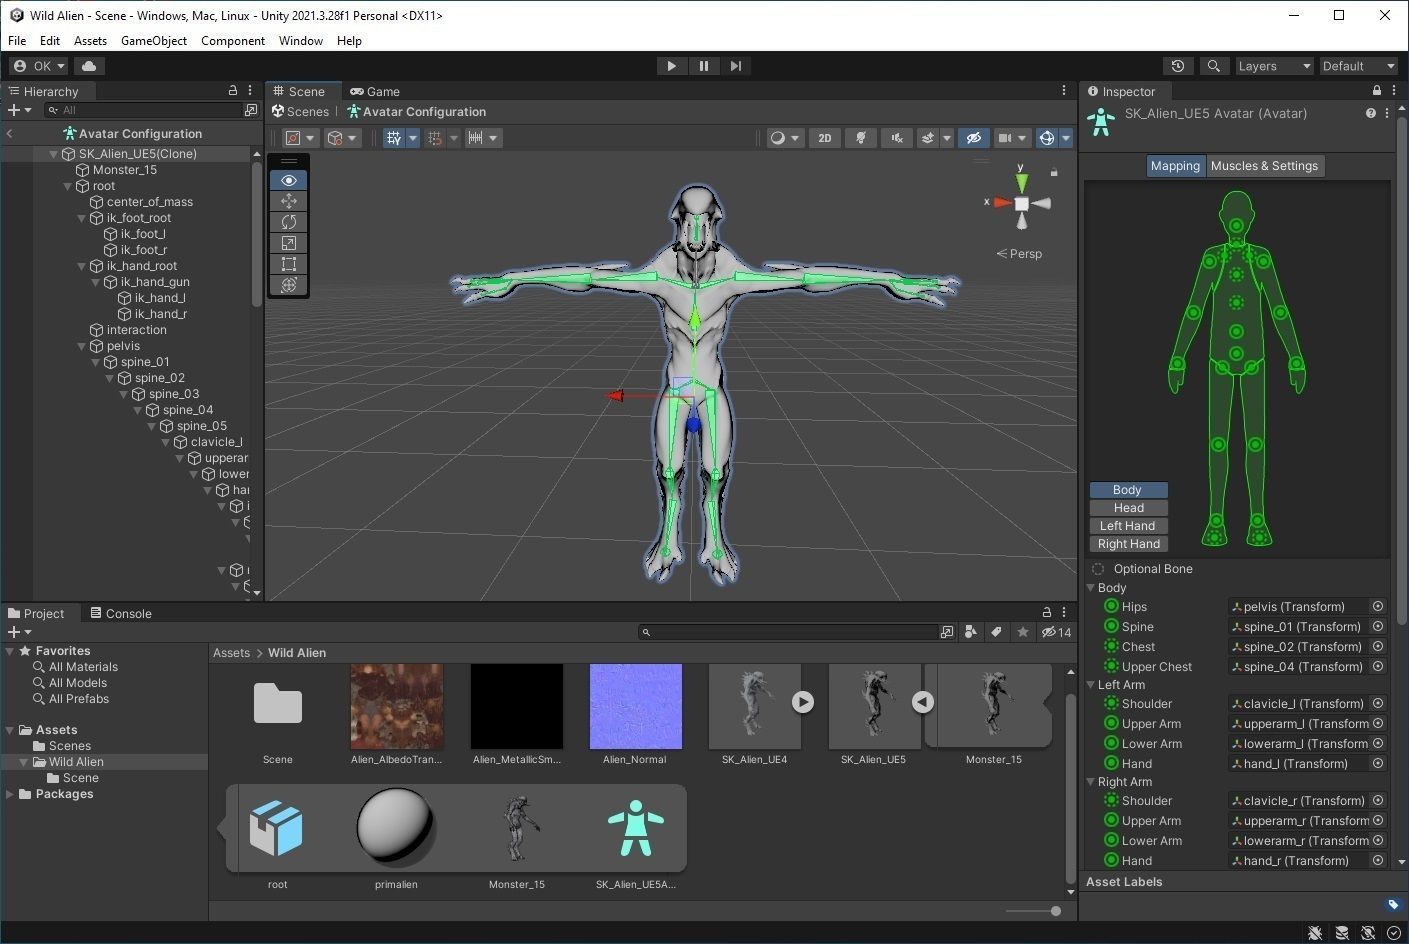Open the Inspector help icon
The height and width of the screenshot is (944, 1409).
[1371, 114]
